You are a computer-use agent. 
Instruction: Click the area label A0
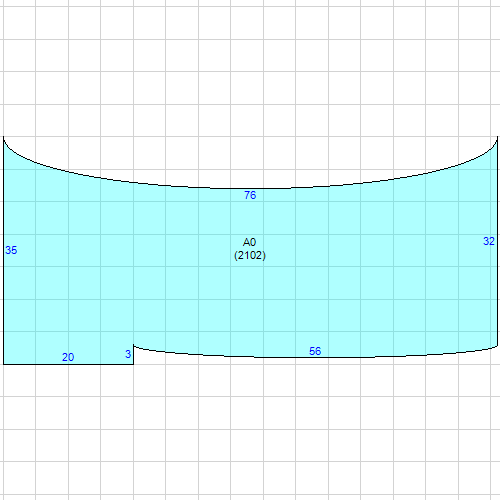click(249, 242)
